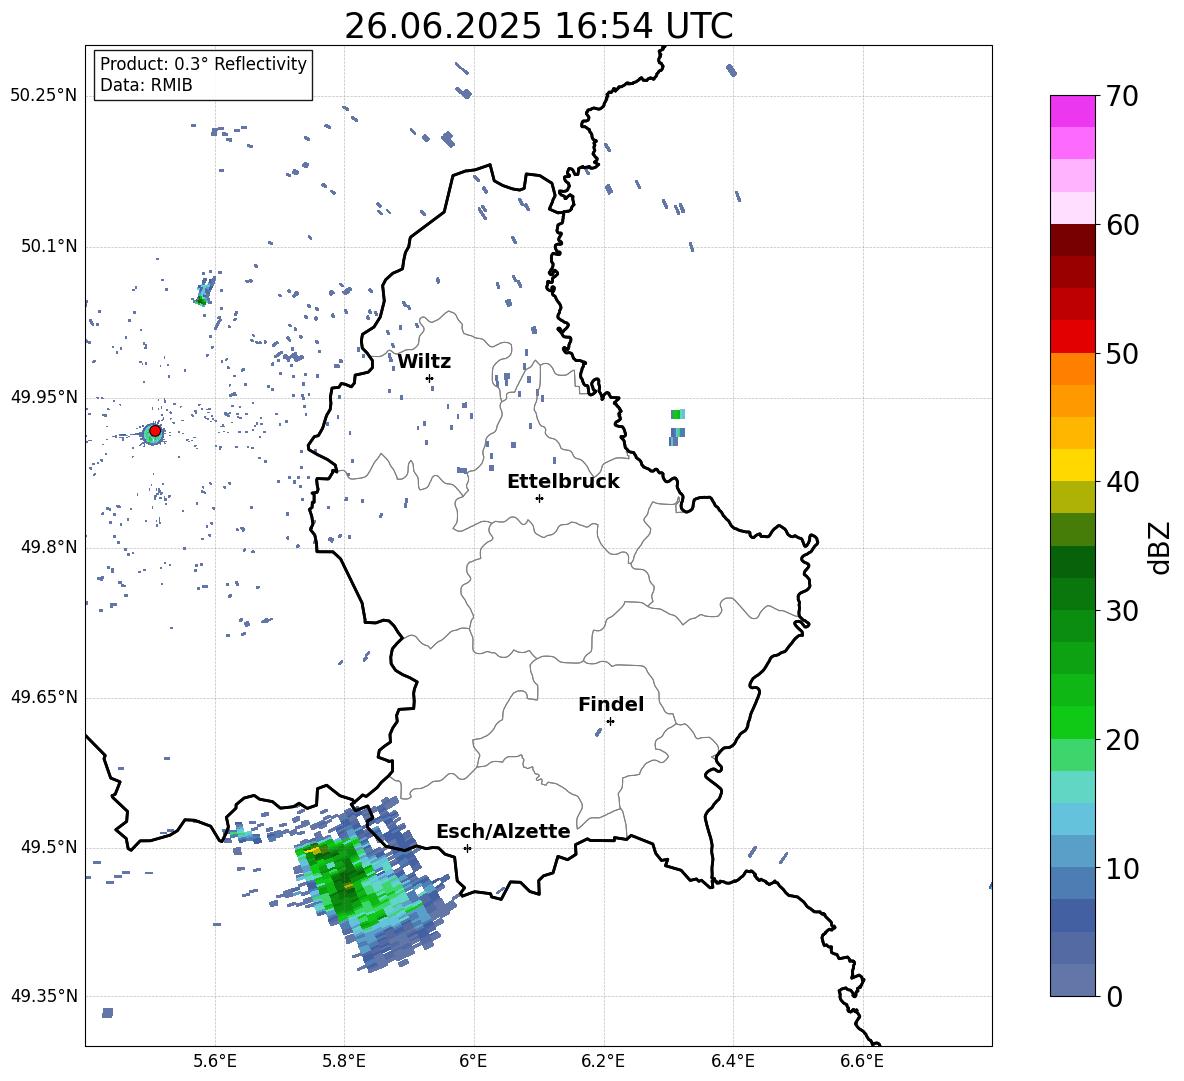Click the 70 colorbar tick value

[1123, 97]
